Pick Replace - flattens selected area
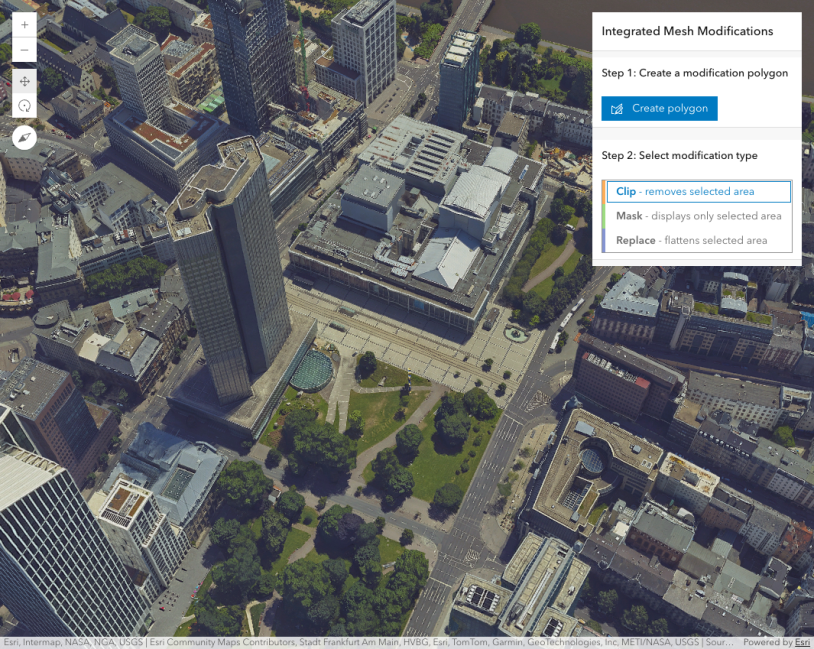The width and height of the screenshot is (814, 649). [698, 240]
